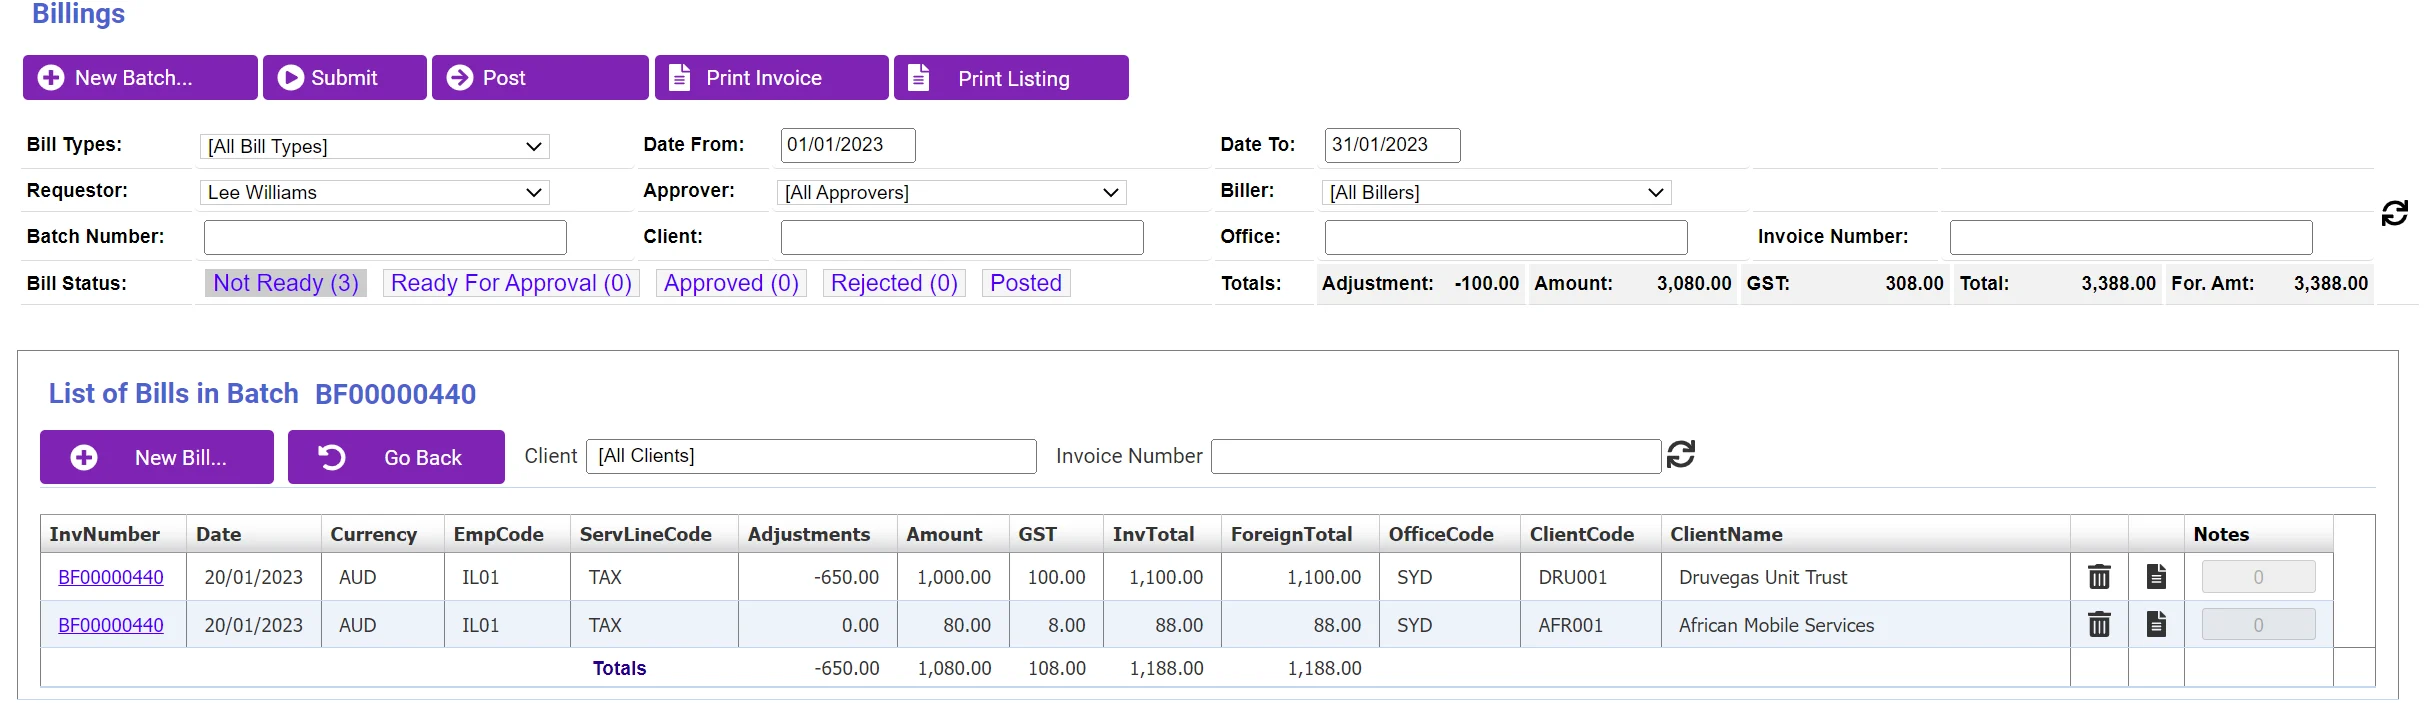The width and height of the screenshot is (2424, 703).
Task: Switch to Ready For Approval (0) status
Action: [511, 283]
